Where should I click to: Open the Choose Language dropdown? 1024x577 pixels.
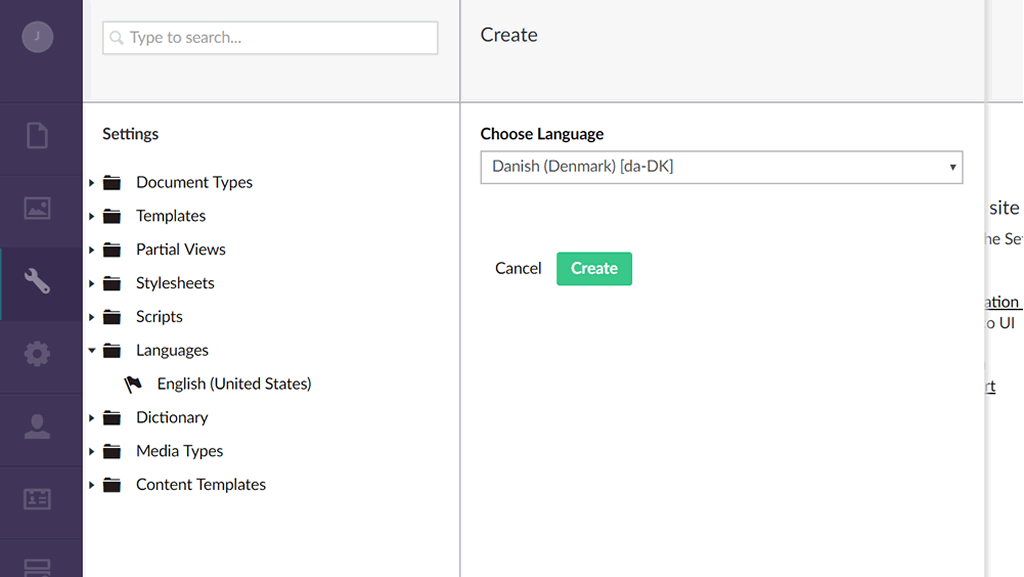721,167
